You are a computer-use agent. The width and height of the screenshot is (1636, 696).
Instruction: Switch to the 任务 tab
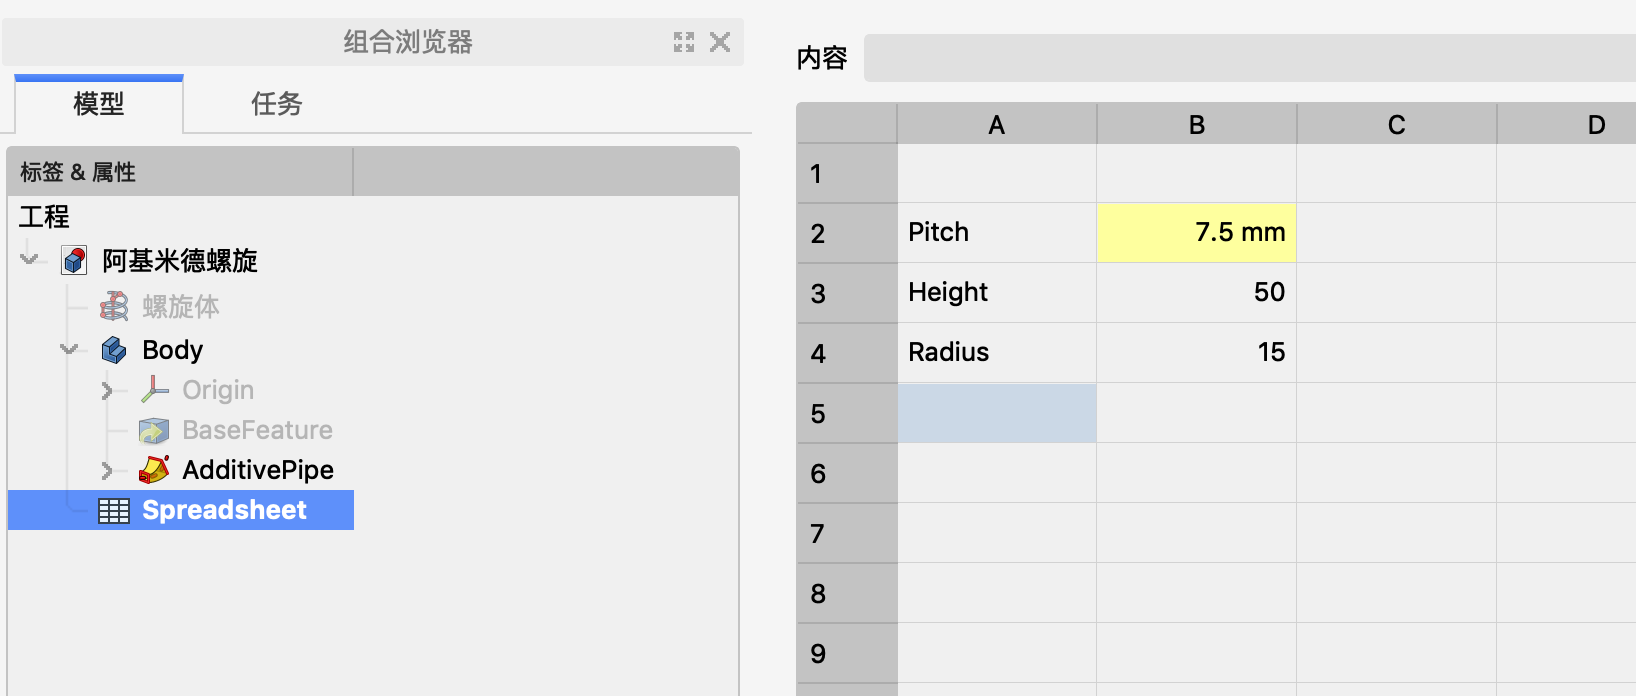[276, 104]
